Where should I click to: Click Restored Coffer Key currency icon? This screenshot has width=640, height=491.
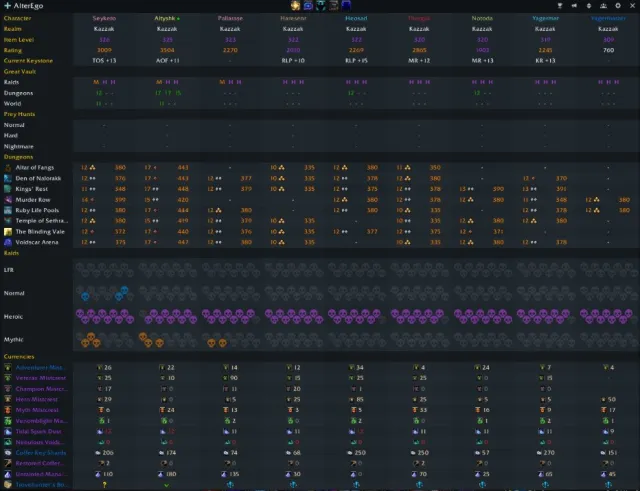click(x=8, y=463)
